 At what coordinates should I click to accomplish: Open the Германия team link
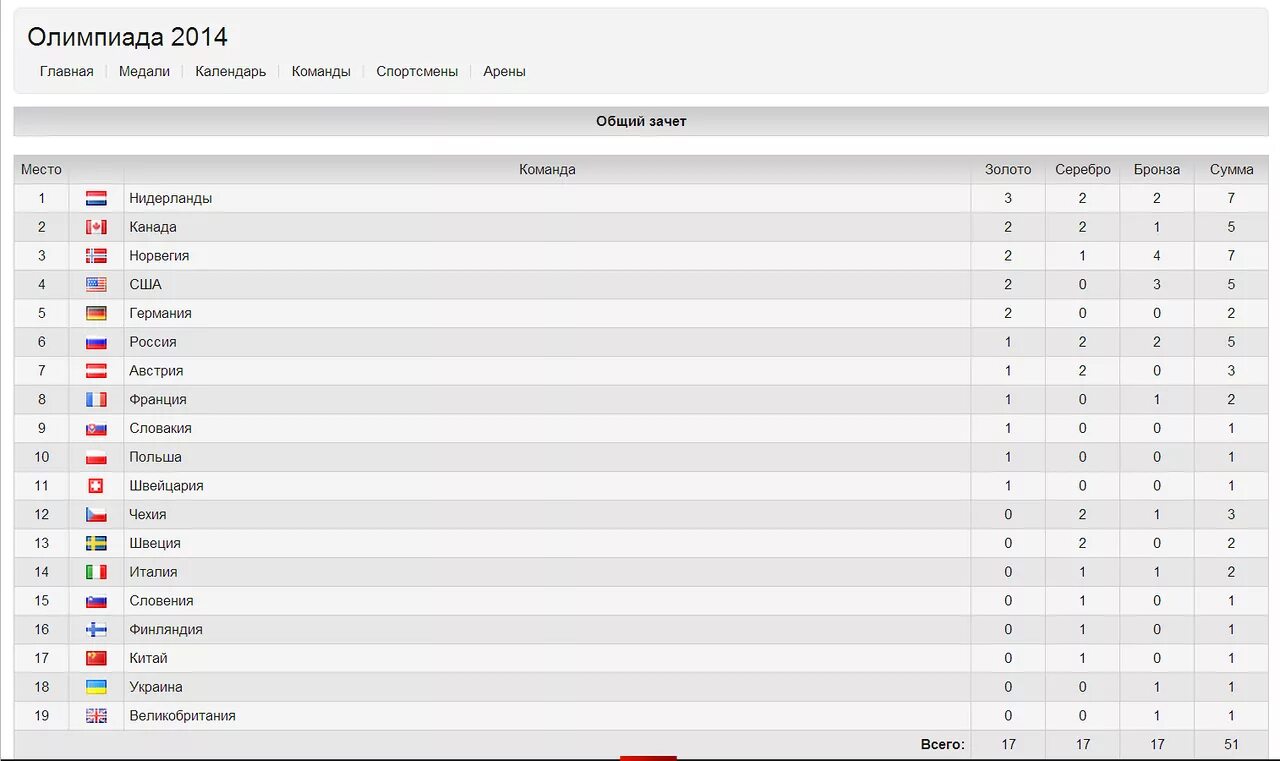160,313
